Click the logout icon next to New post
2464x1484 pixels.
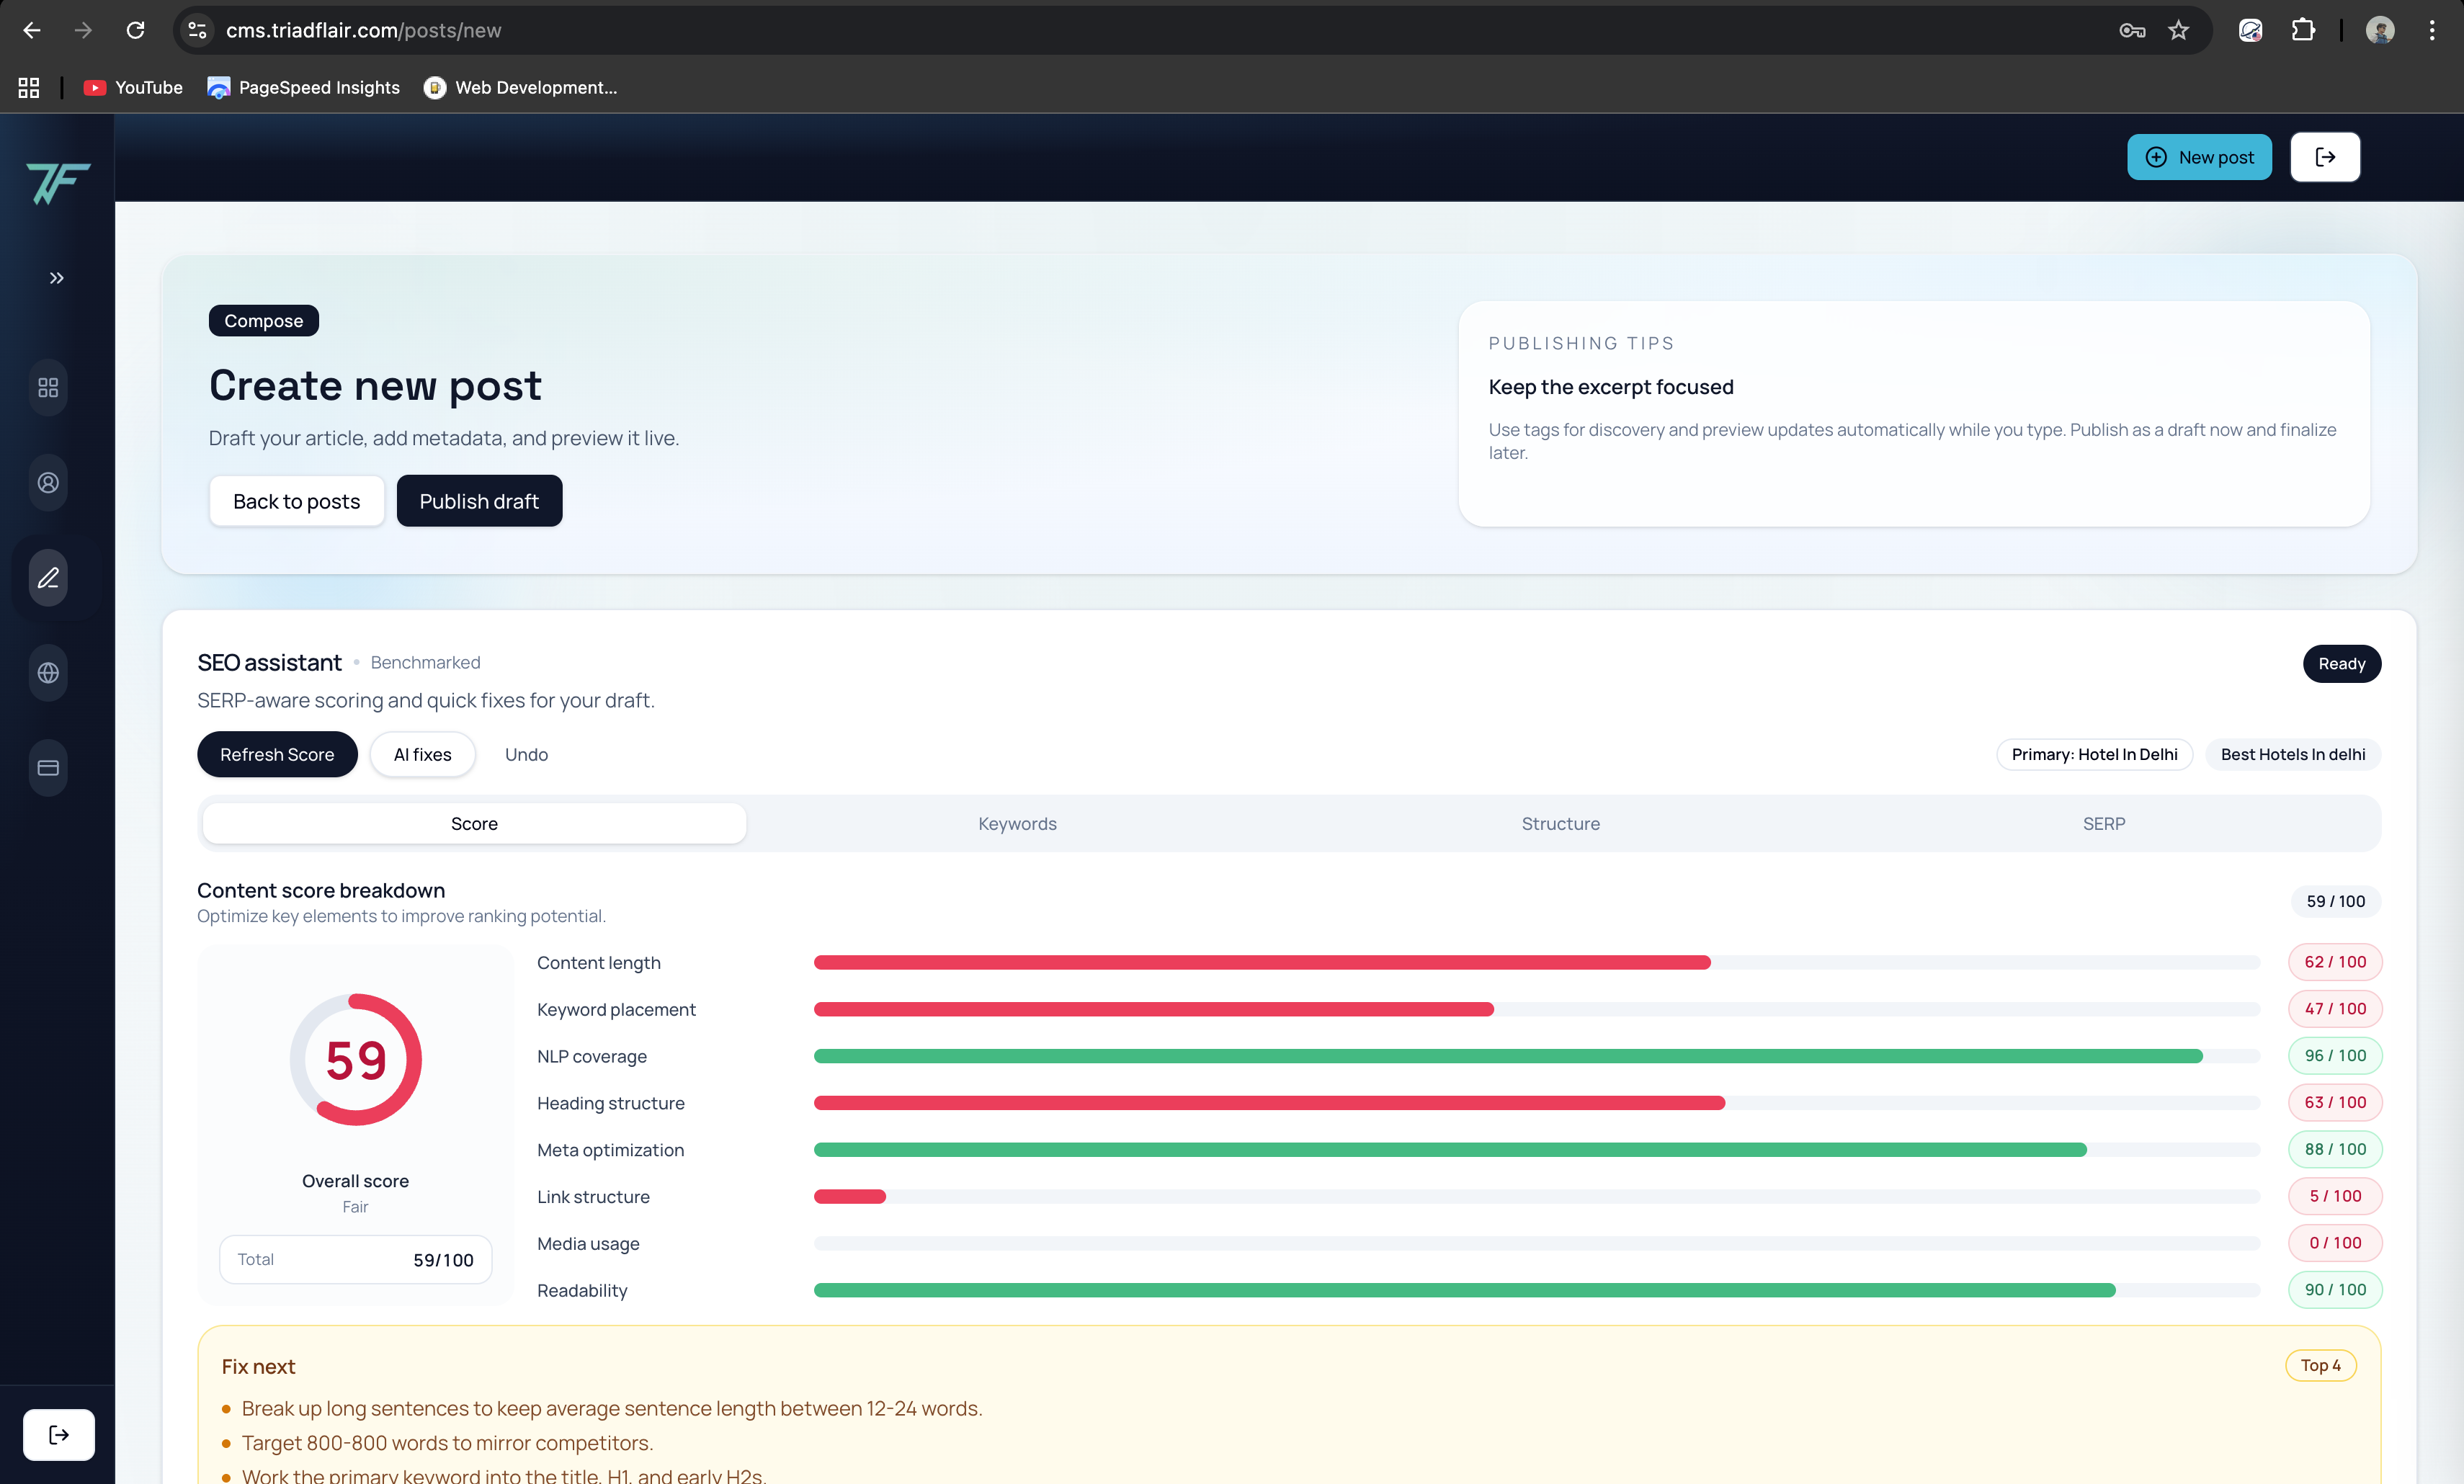coord(2325,157)
